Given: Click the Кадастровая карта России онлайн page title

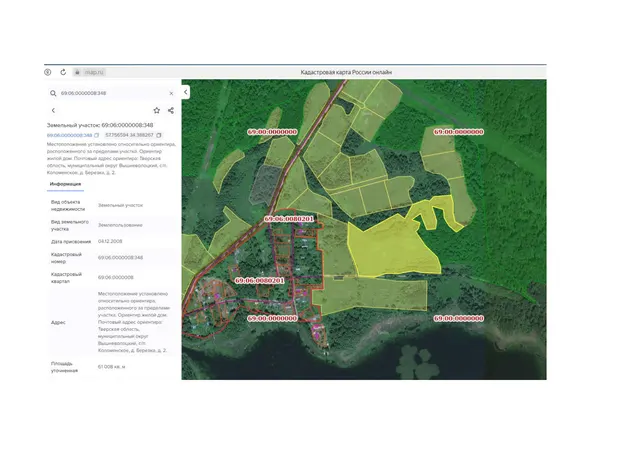Looking at the screenshot, I should coord(346,72).
